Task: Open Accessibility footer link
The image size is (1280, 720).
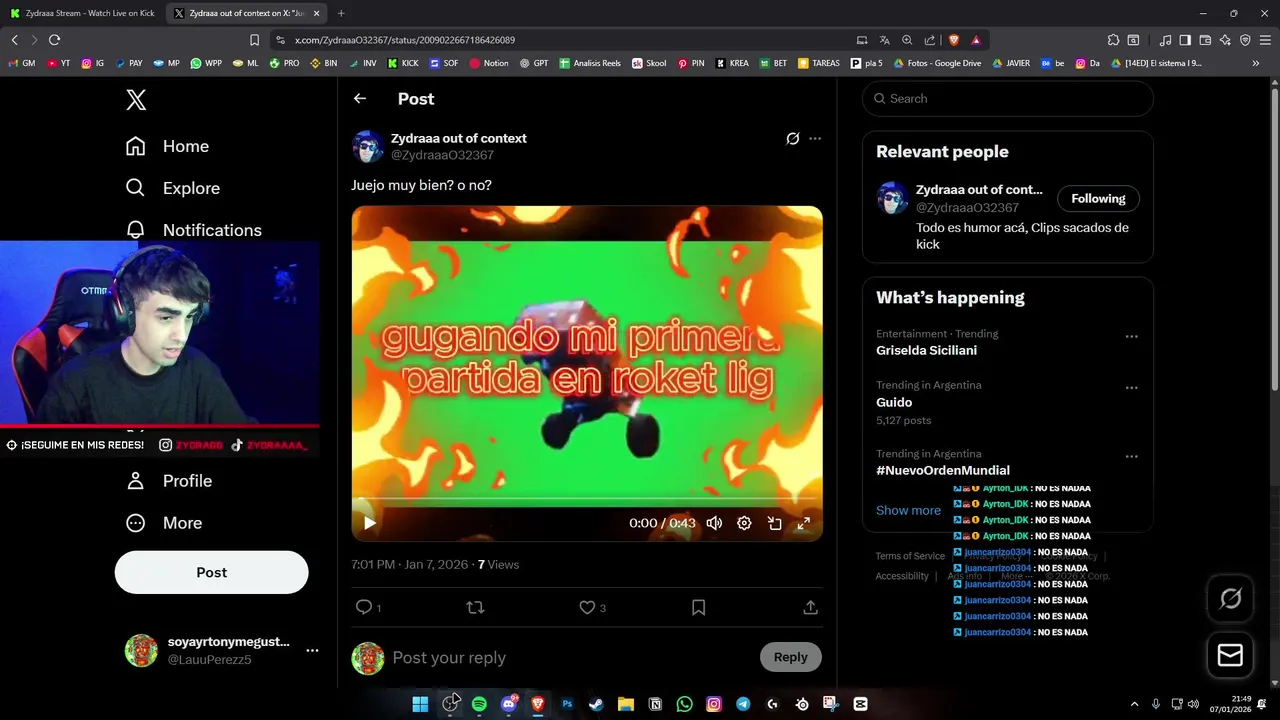Action: pos(902,576)
